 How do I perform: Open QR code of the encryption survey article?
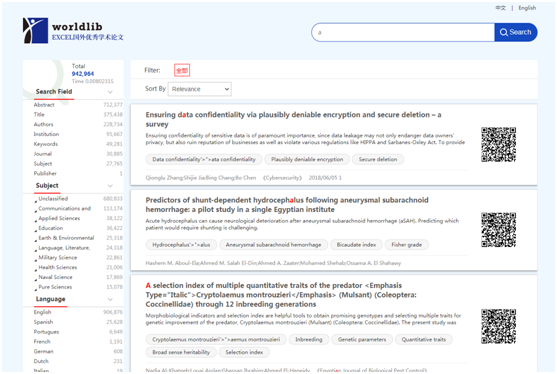pos(498,145)
